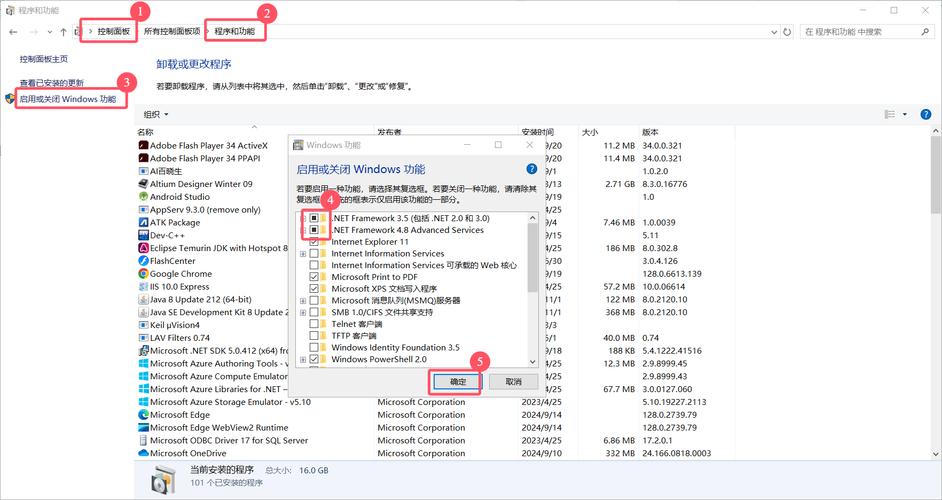Click the features list scrollbar thumb
Screen dimensions: 942x500
pos(532,257)
